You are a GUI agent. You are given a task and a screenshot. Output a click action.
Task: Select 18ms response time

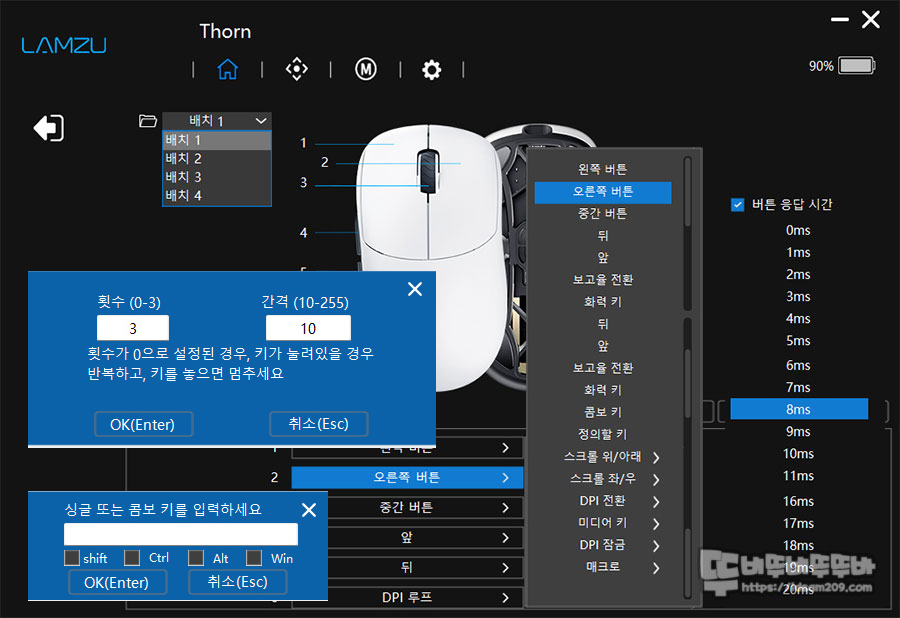coord(798,546)
